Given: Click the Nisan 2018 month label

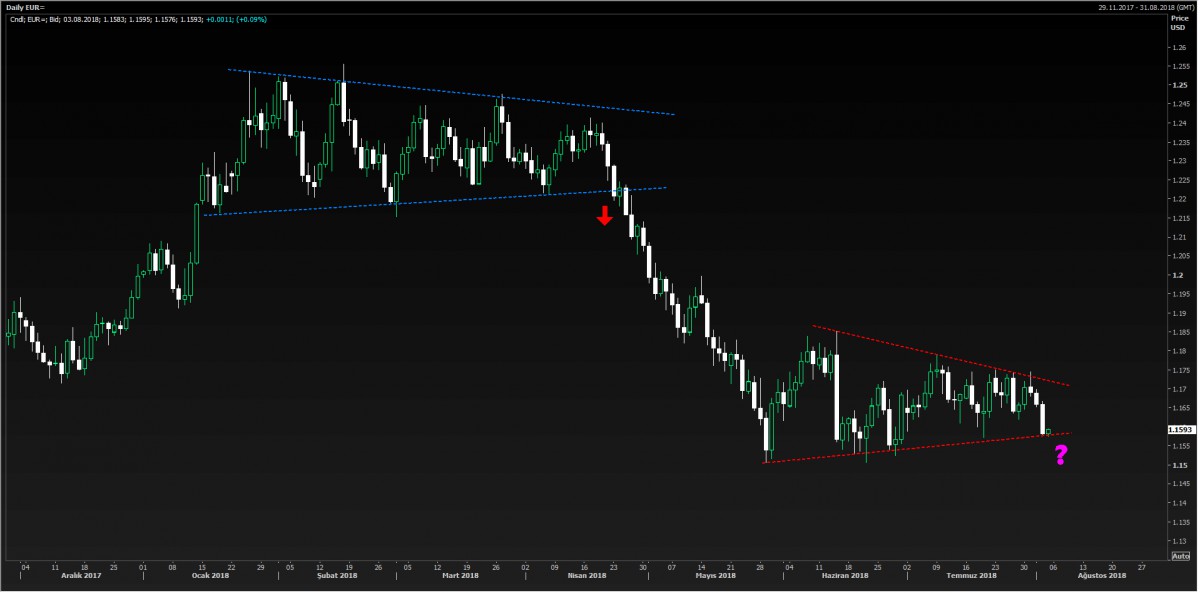Looking at the screenshot, I should click(586, 576).
